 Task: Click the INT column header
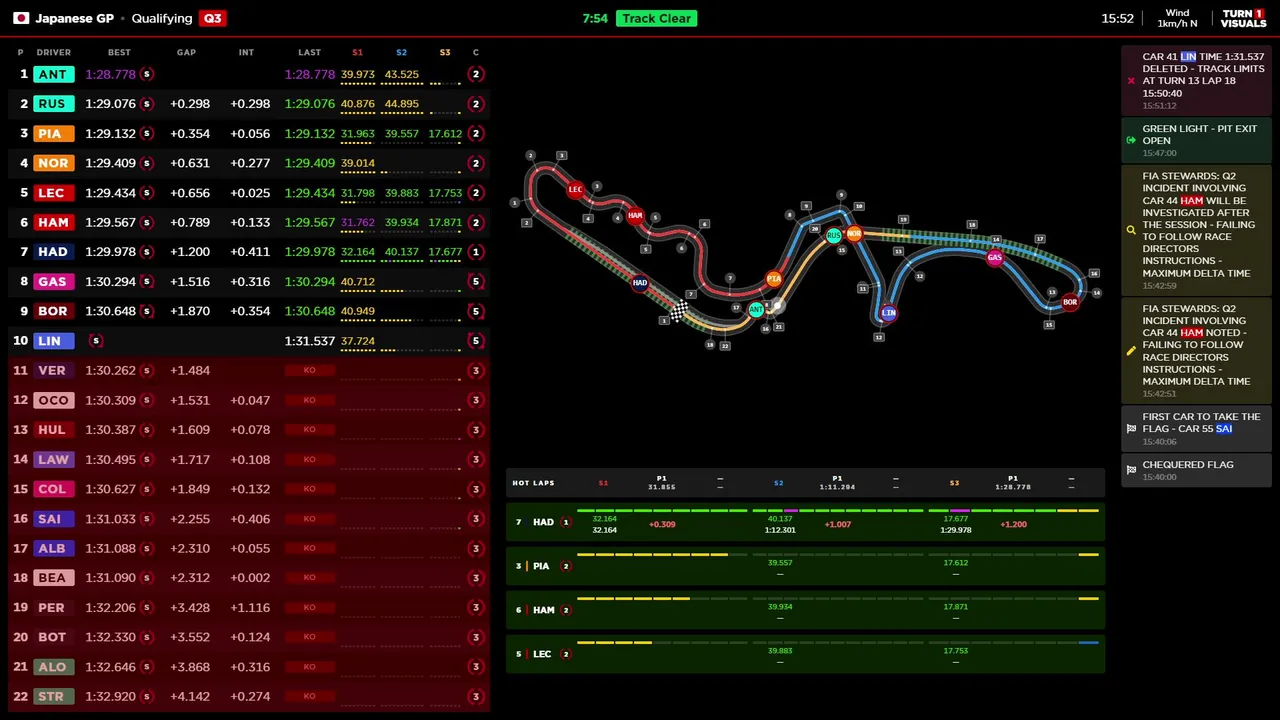coord(246,52)
